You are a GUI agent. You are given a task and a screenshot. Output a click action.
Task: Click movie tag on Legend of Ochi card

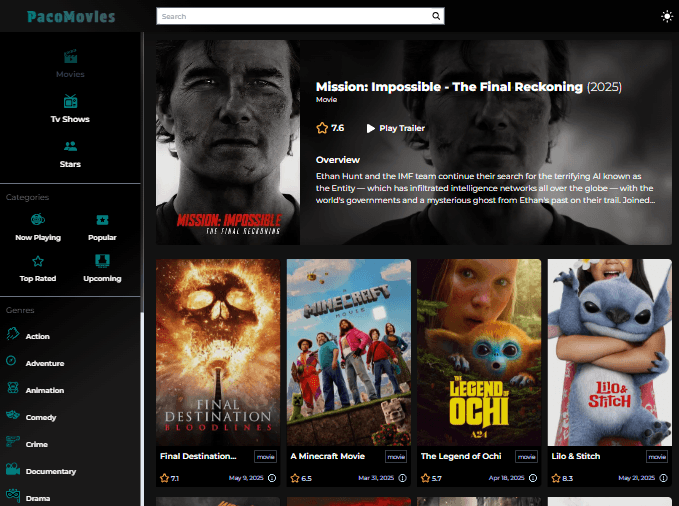pos(527,457)
